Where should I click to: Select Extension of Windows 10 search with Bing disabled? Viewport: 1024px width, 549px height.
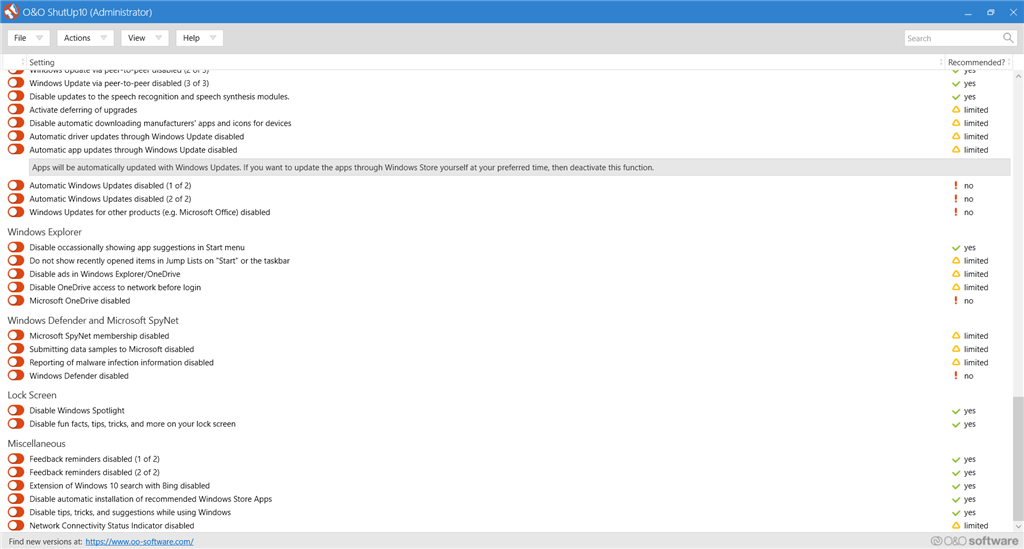point(120,486)
